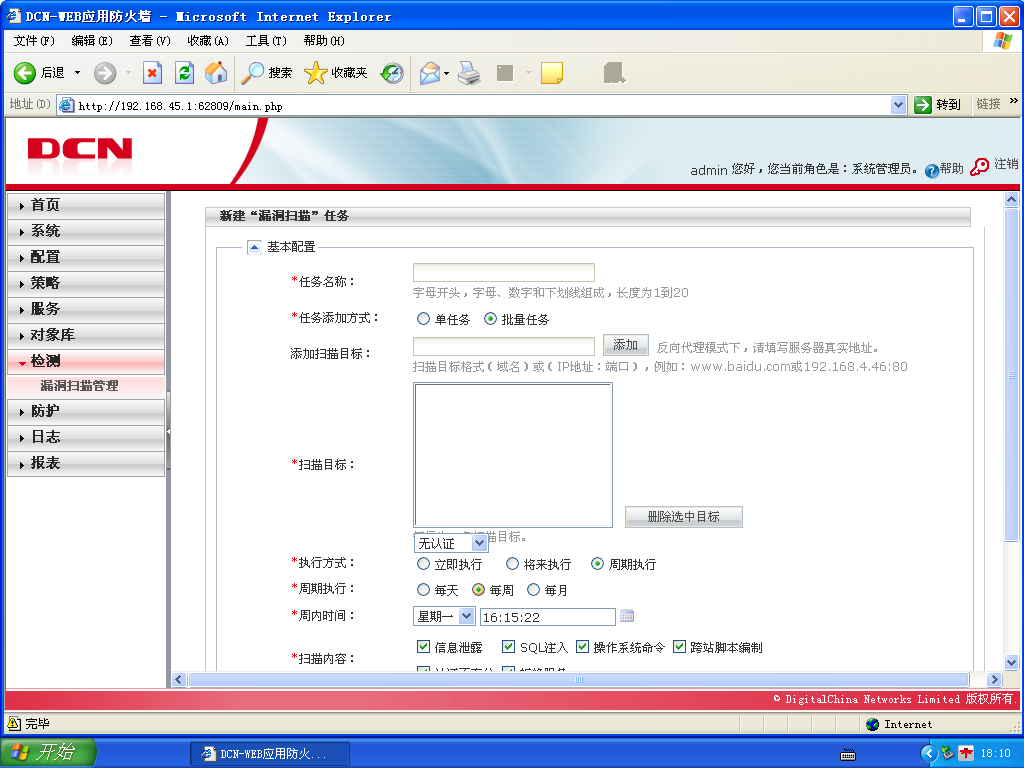The image size is (1024, 768).
Task: Click the Go (转到) green arrow icon
Action: pos(923,104)
